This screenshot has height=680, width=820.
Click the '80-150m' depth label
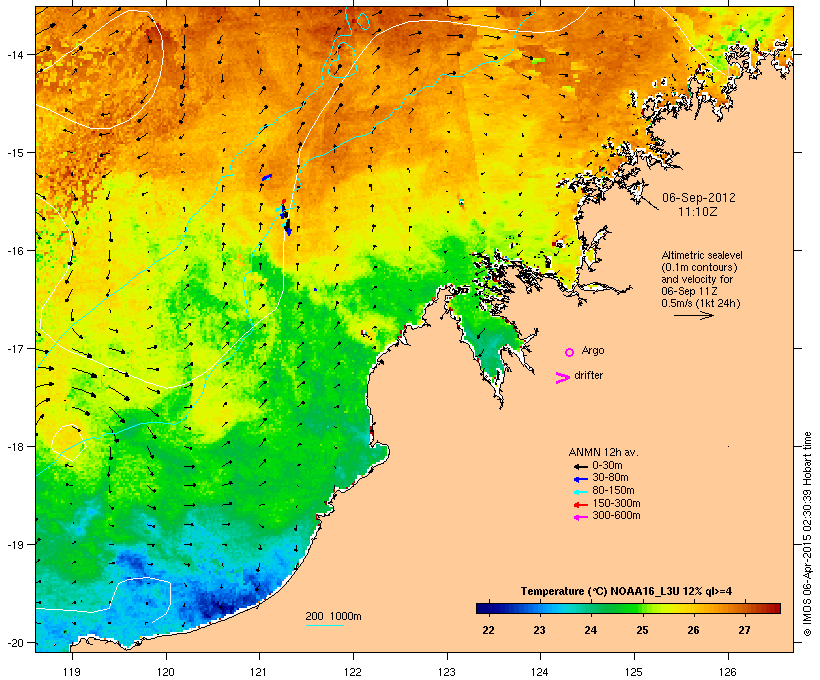click(613, 491)
